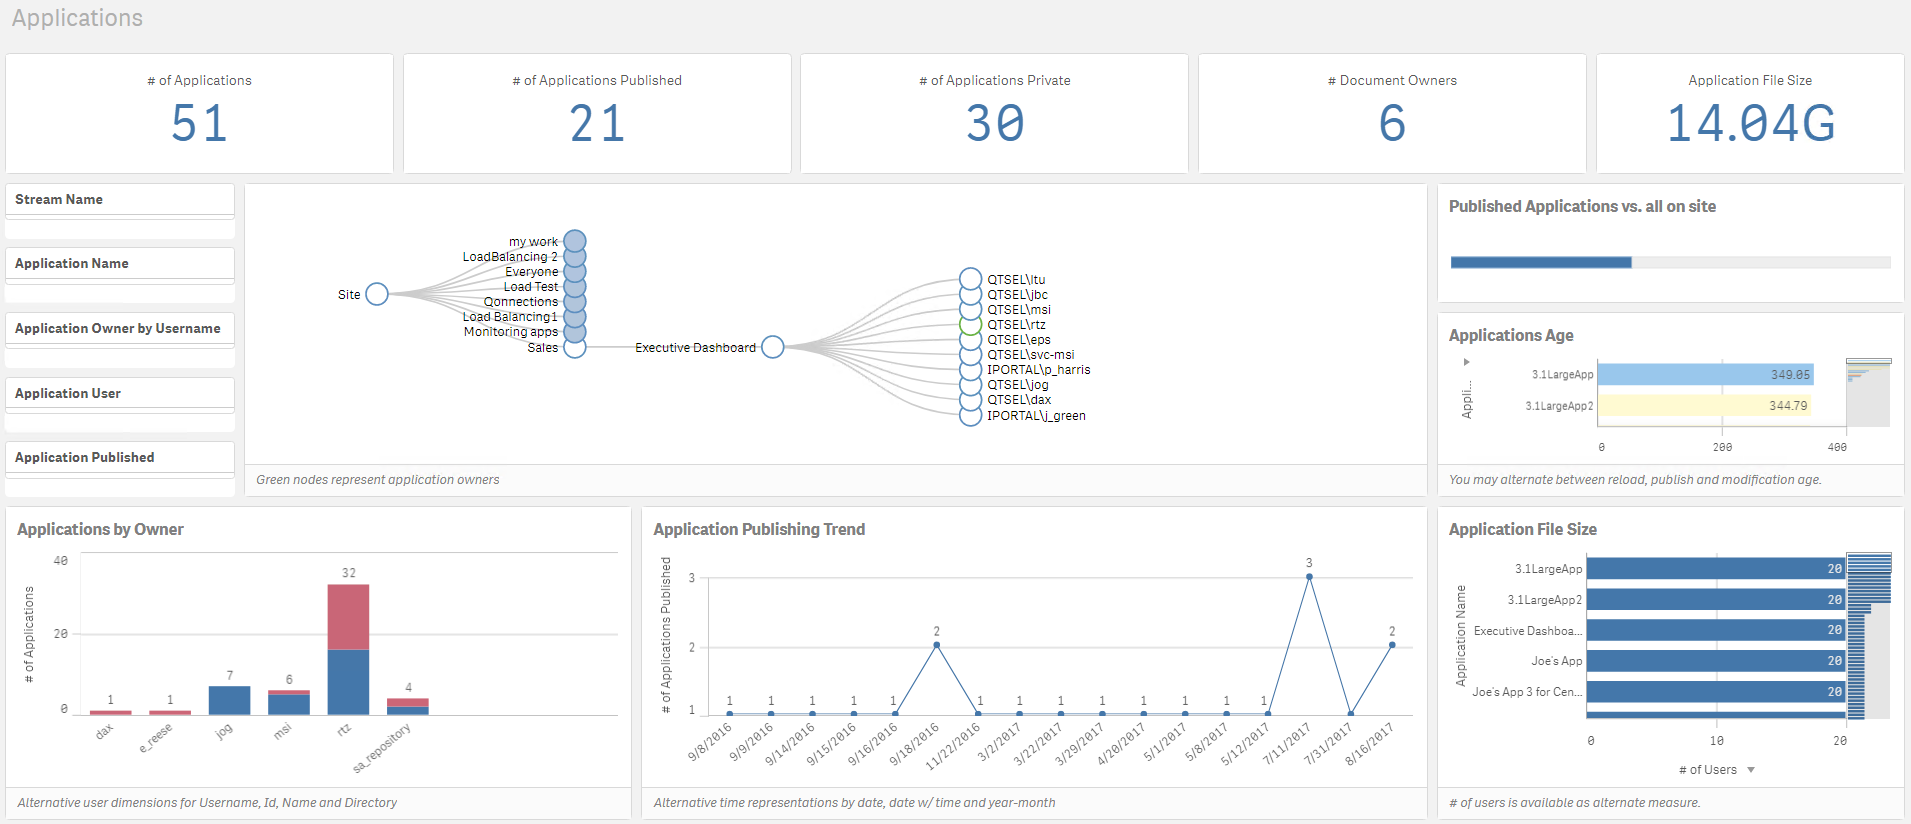Select the msi bar in Applications by Owner

pyautogui.click(x=289, y=702)
